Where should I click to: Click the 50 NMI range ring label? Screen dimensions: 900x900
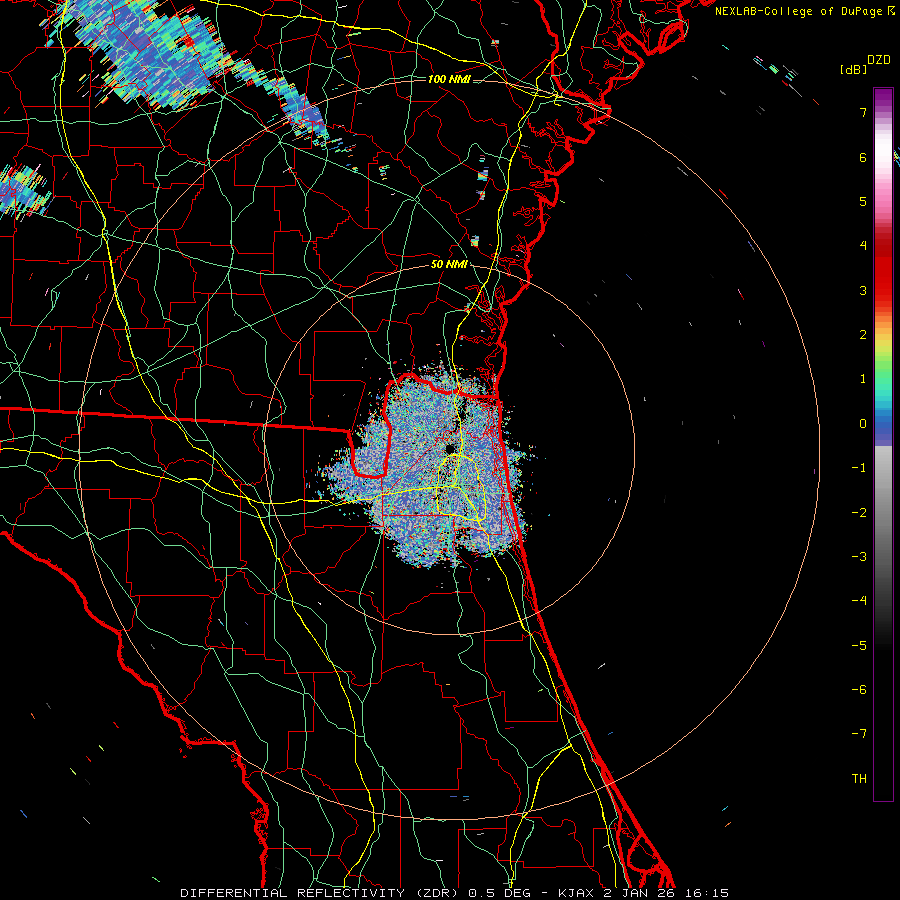click(x=449, y=264)
